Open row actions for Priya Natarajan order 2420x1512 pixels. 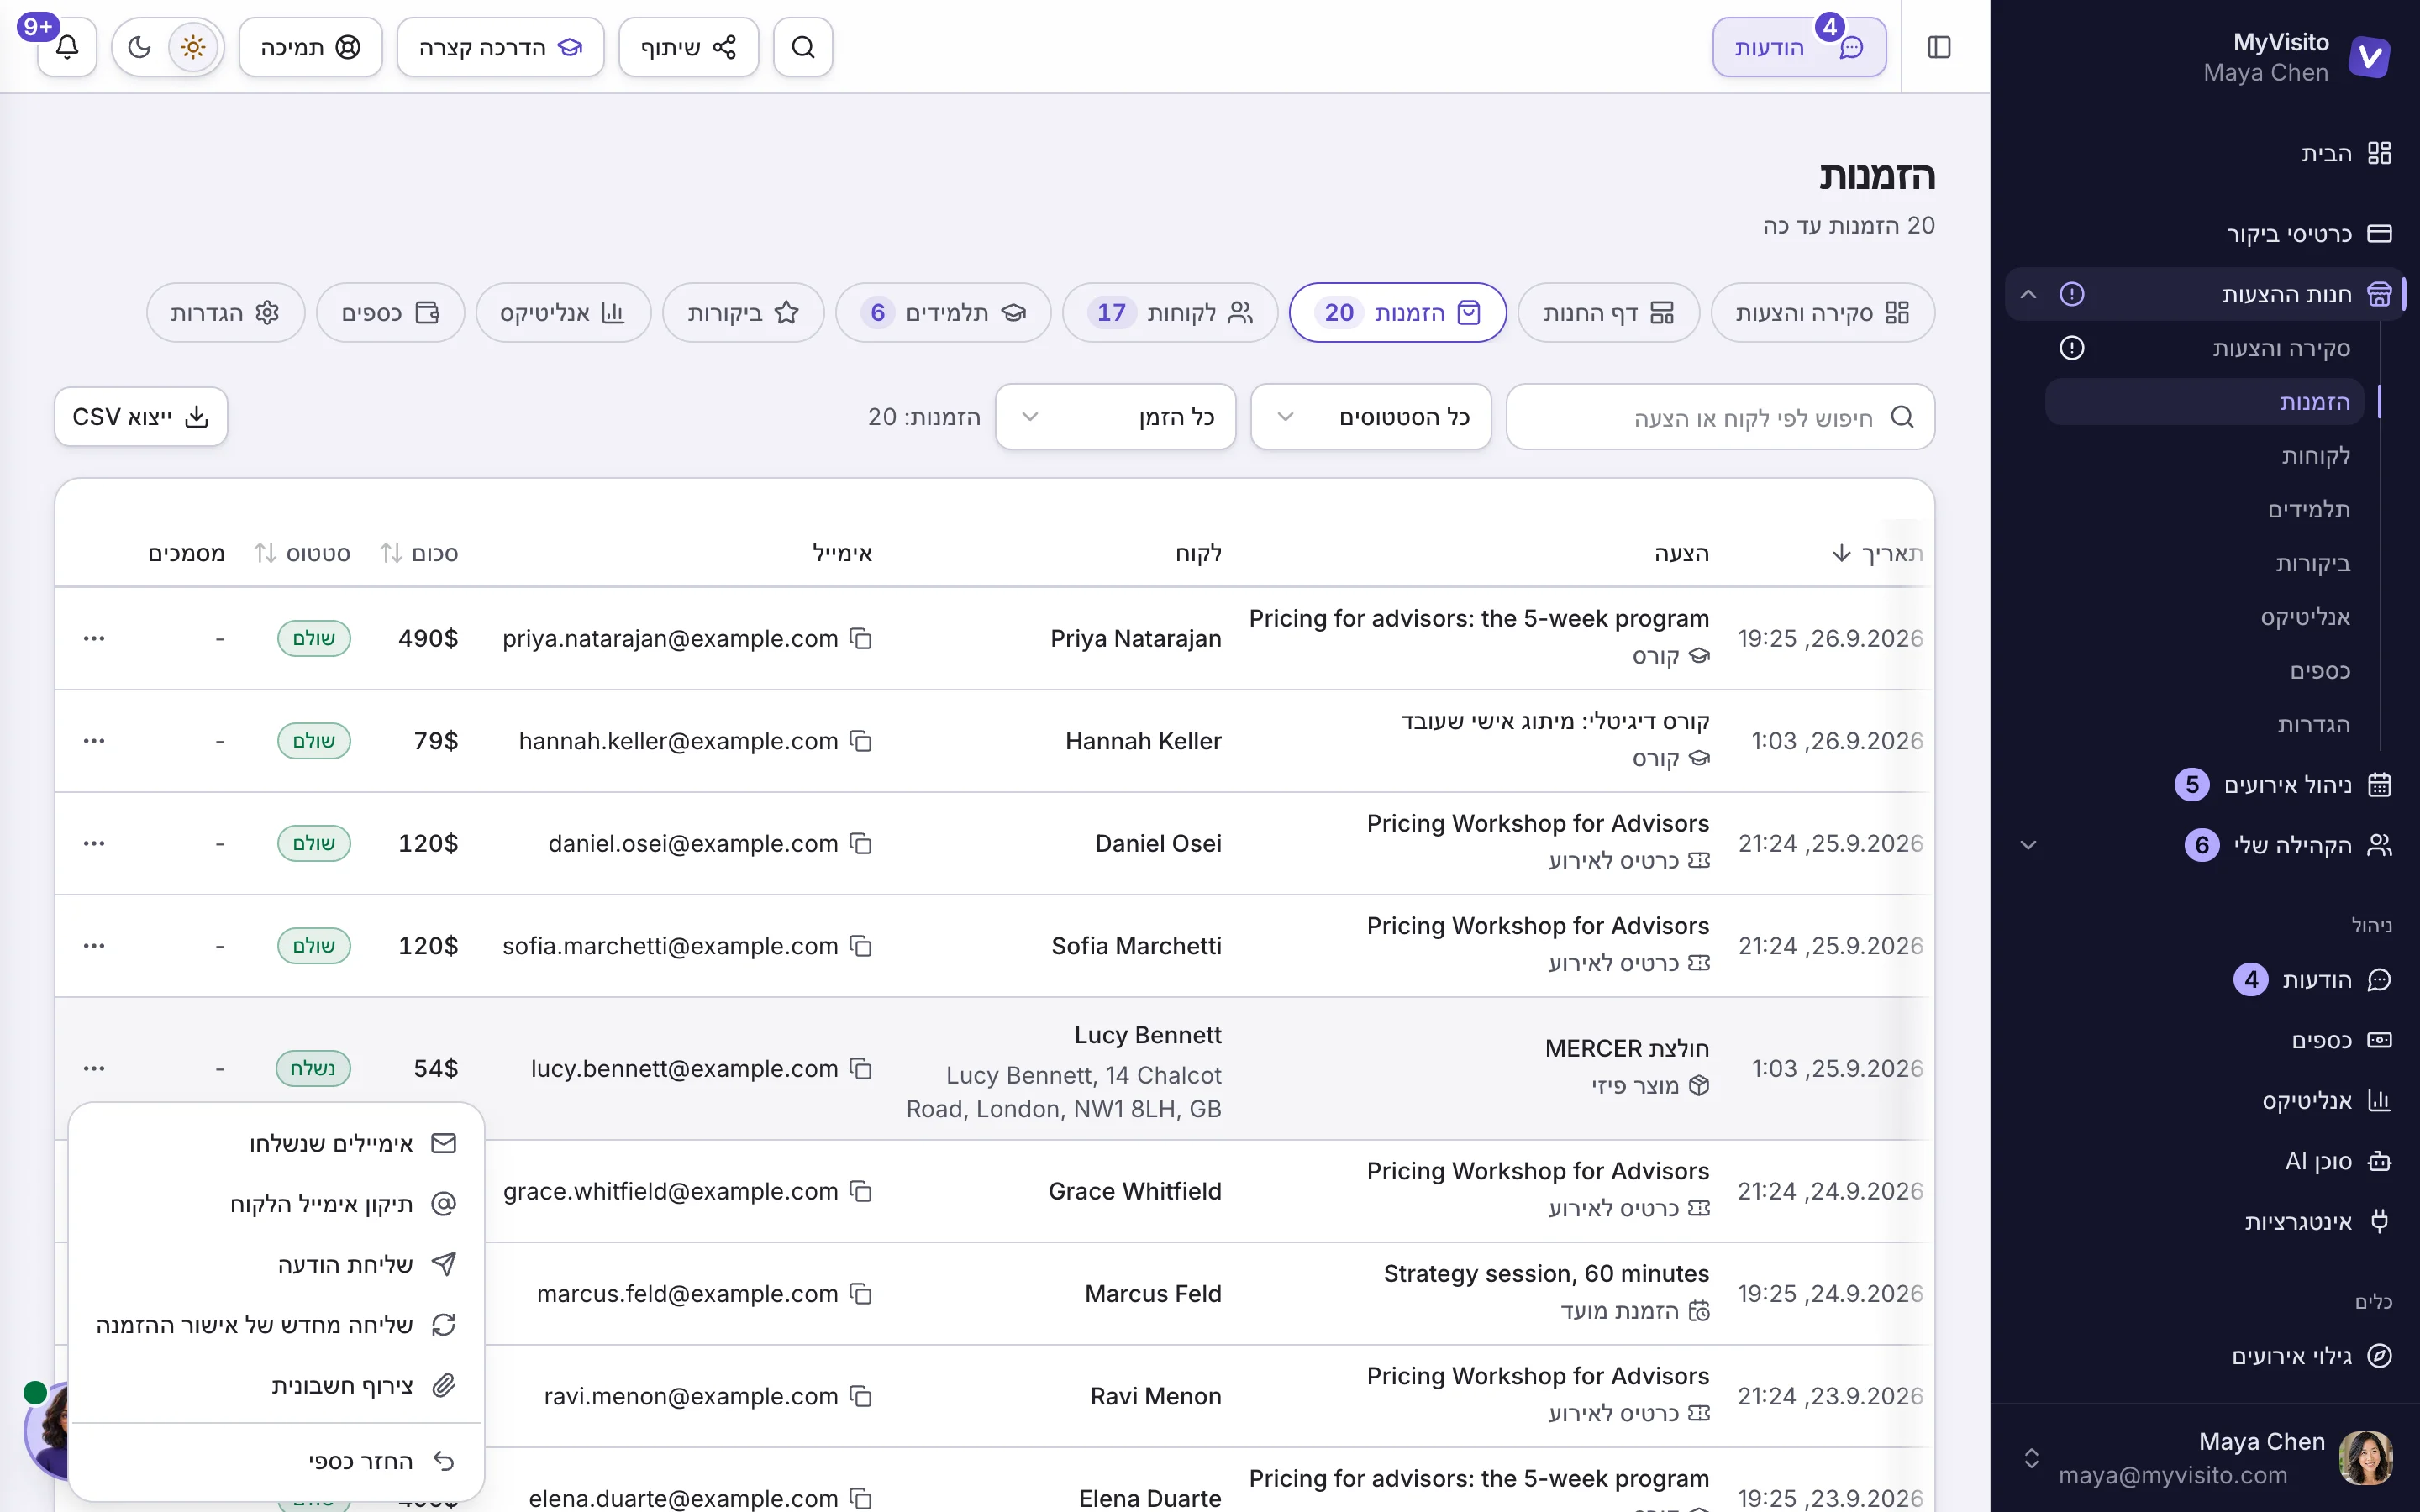coord(94,638)
